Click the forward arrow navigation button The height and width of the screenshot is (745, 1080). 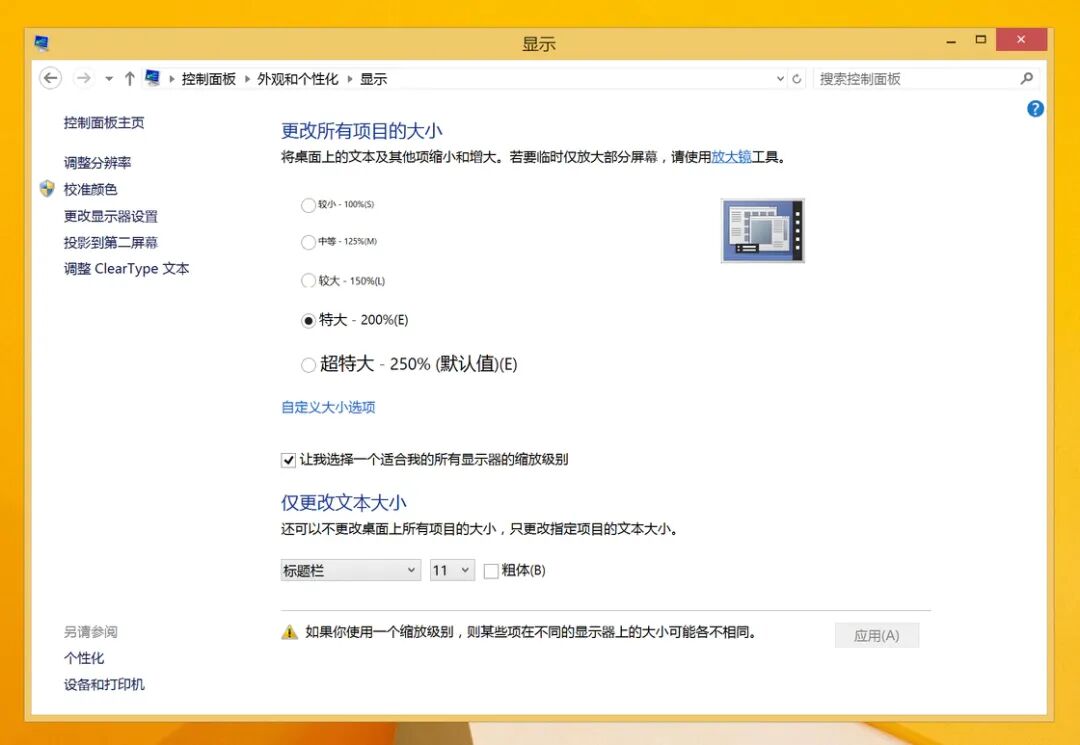click(x=83, y=78)
